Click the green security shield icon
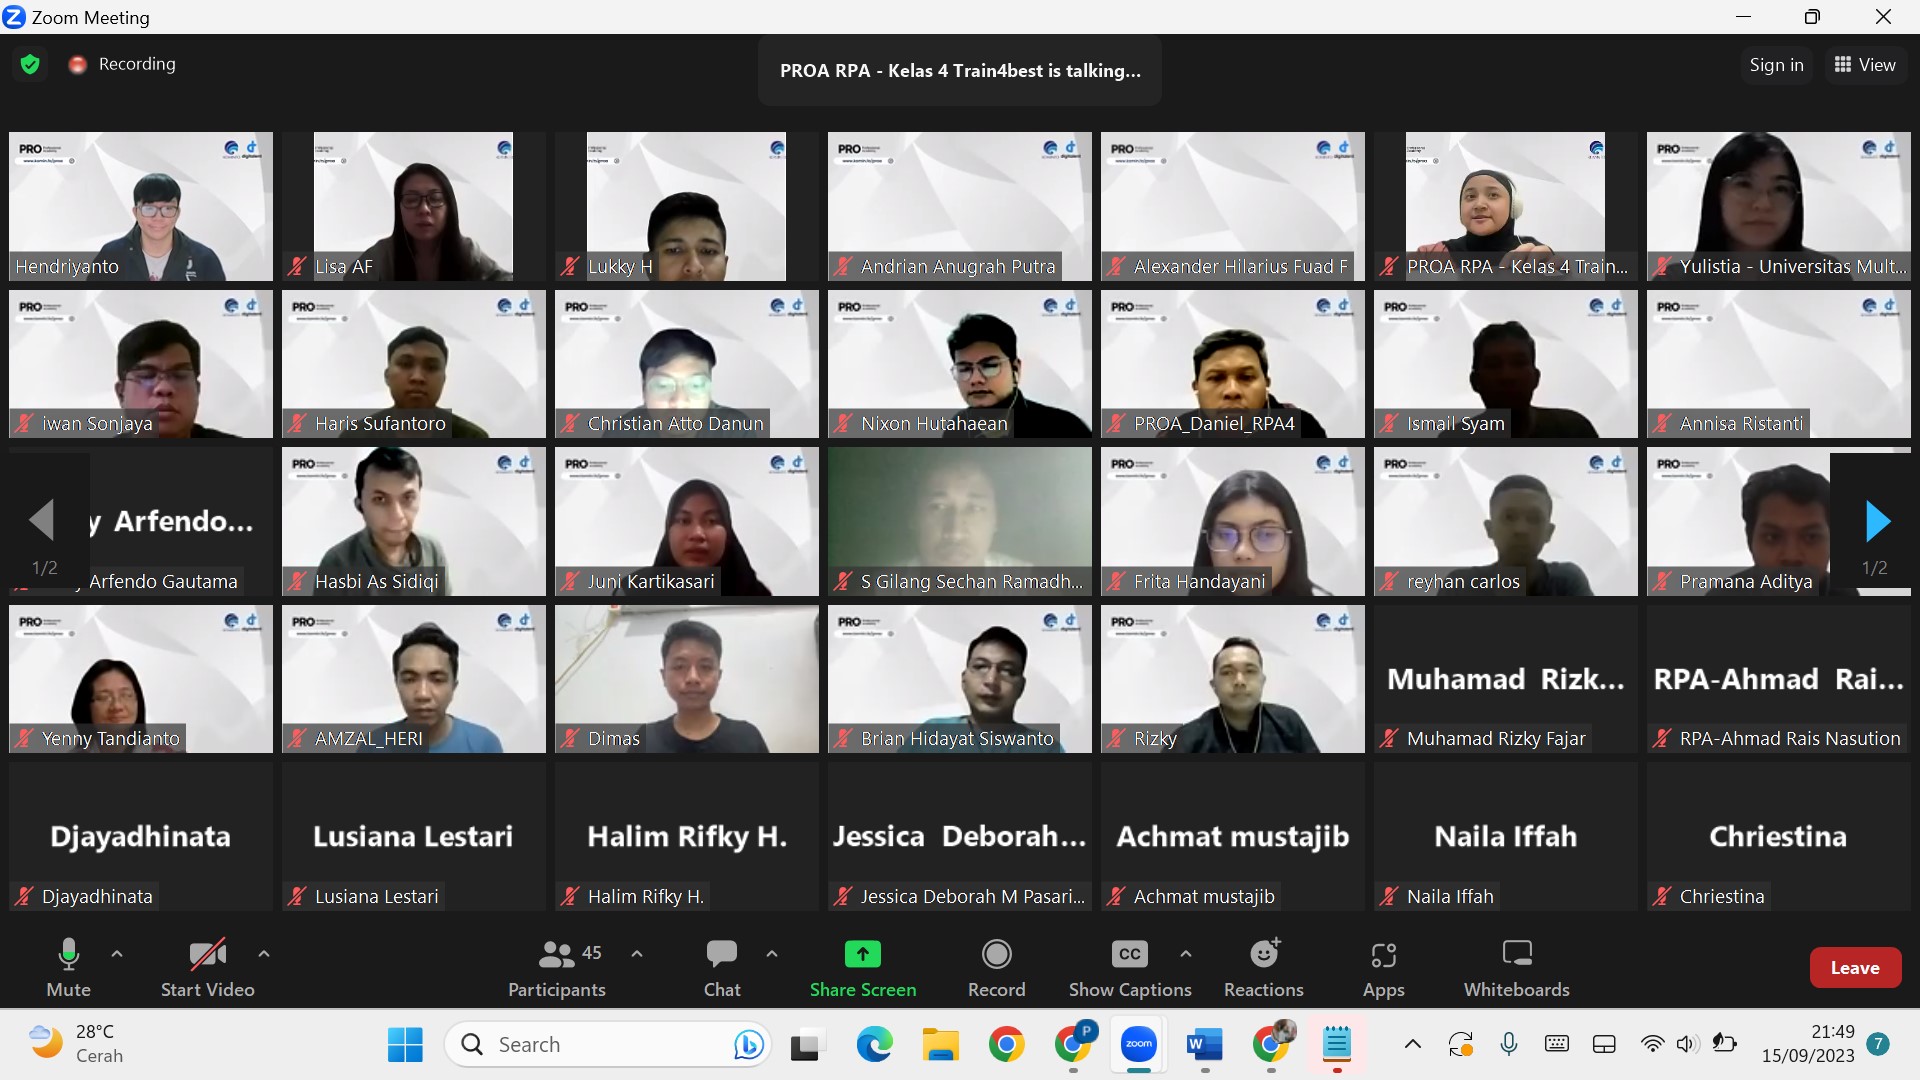 pos(30,63)
